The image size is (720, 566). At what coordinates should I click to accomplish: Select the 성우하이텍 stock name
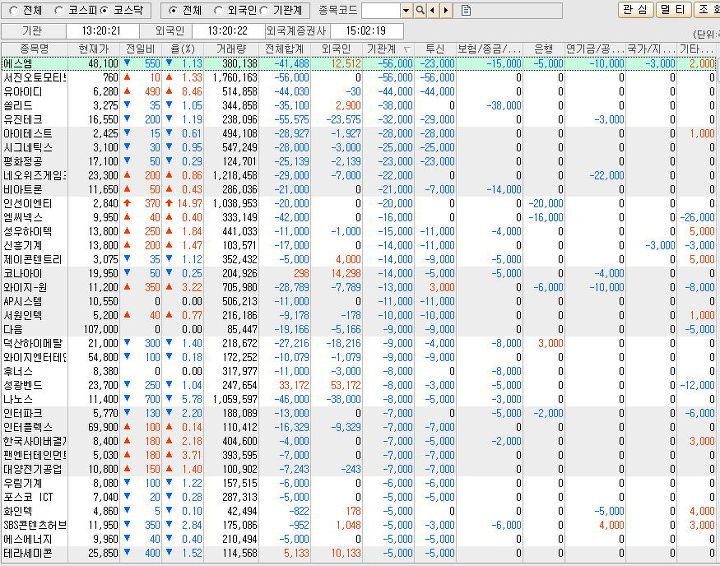point(28,231)
